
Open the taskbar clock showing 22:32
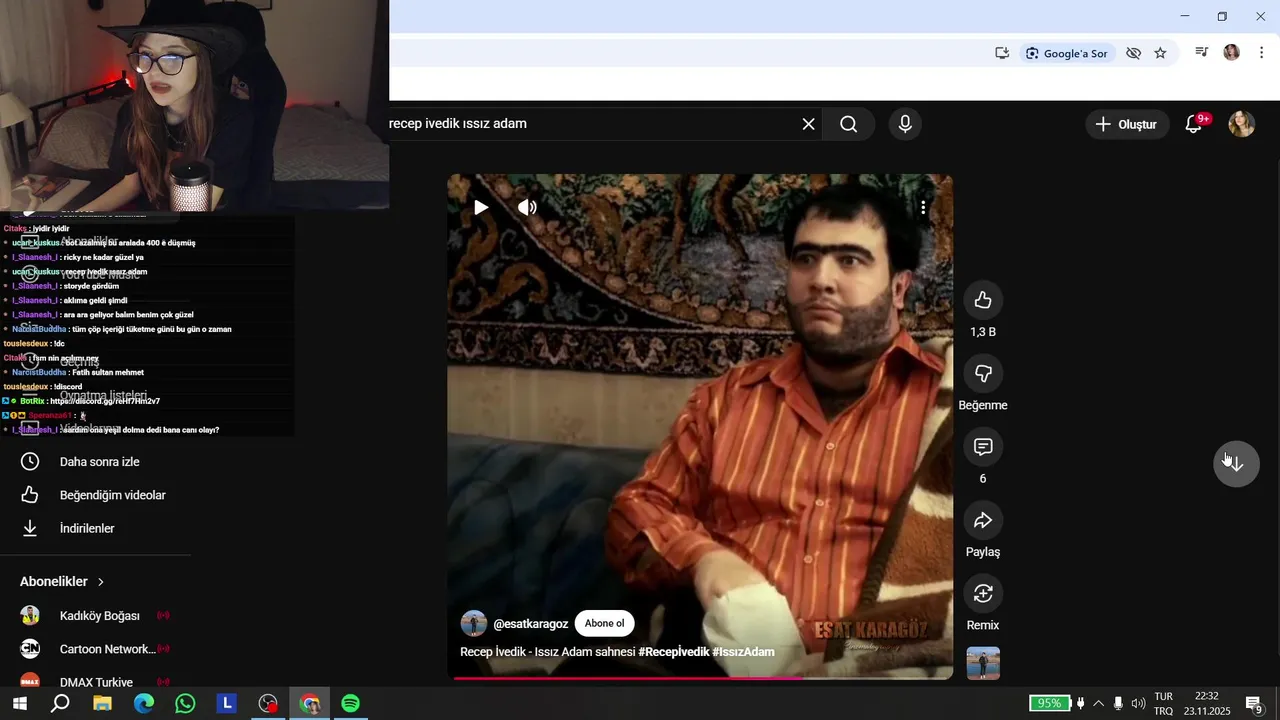tap(1207, 704)
